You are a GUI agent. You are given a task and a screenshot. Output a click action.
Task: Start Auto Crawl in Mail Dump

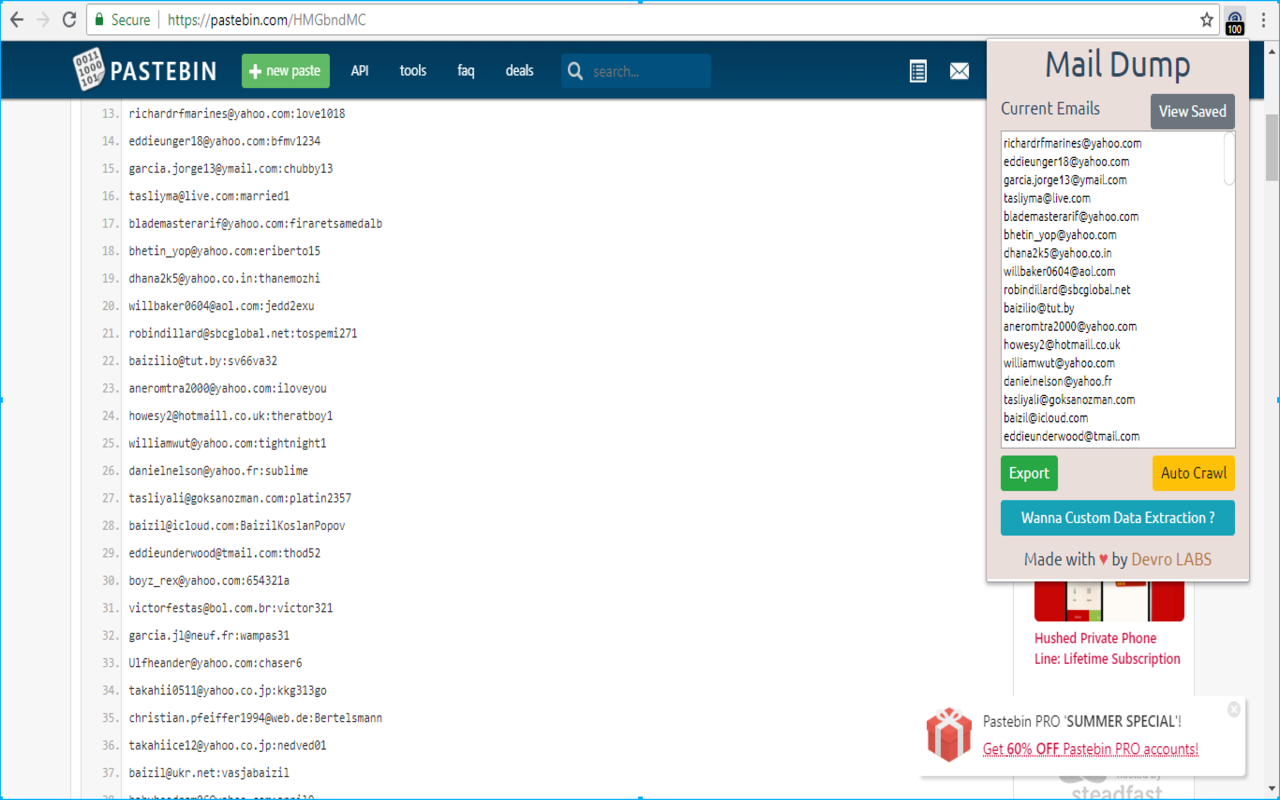pyautogui.click(x=1194, y=473)
